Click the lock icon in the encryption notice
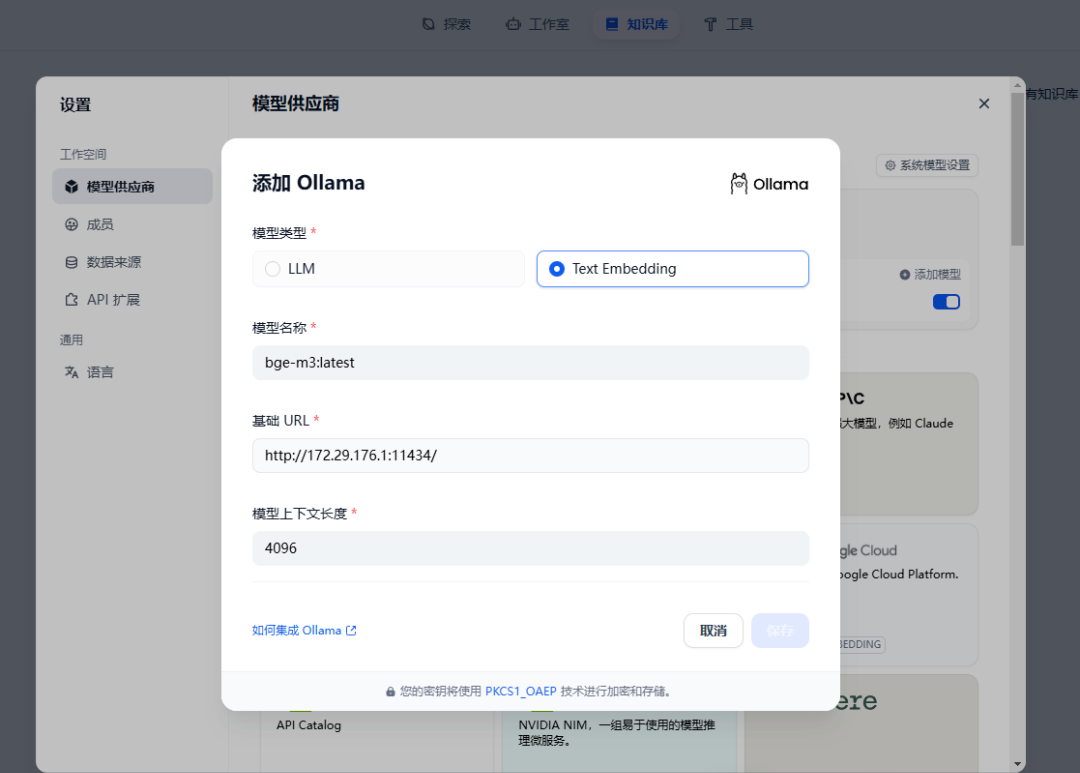1080x773 pixels. [391, 692]
